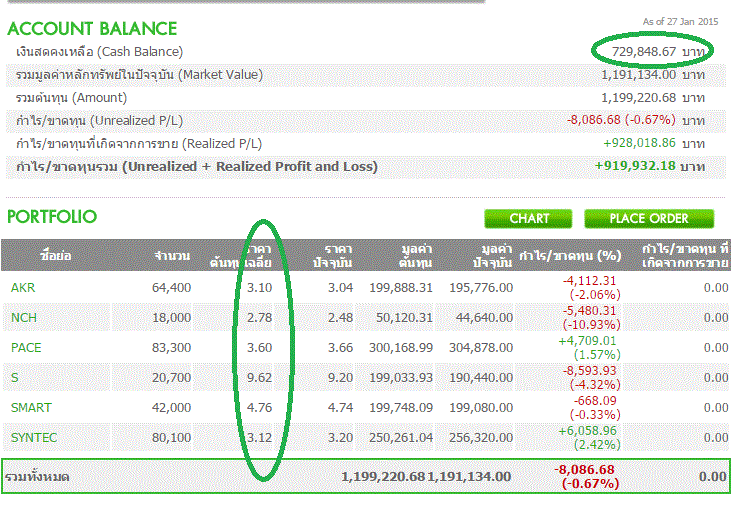Click PACE quantity 83,300
The width and height of the screenshot is (735, 520).
pos(171,347)
